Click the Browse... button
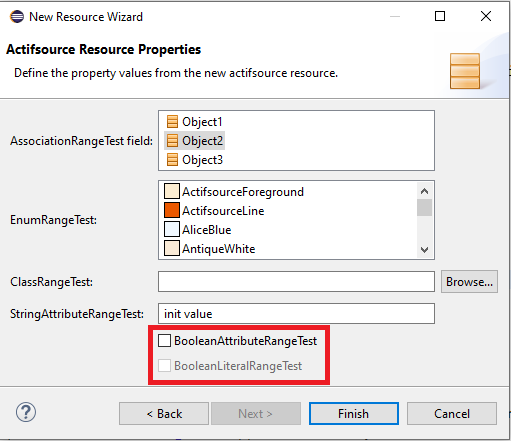Viewport: 511px width, 441px height. tap(469, 282)
